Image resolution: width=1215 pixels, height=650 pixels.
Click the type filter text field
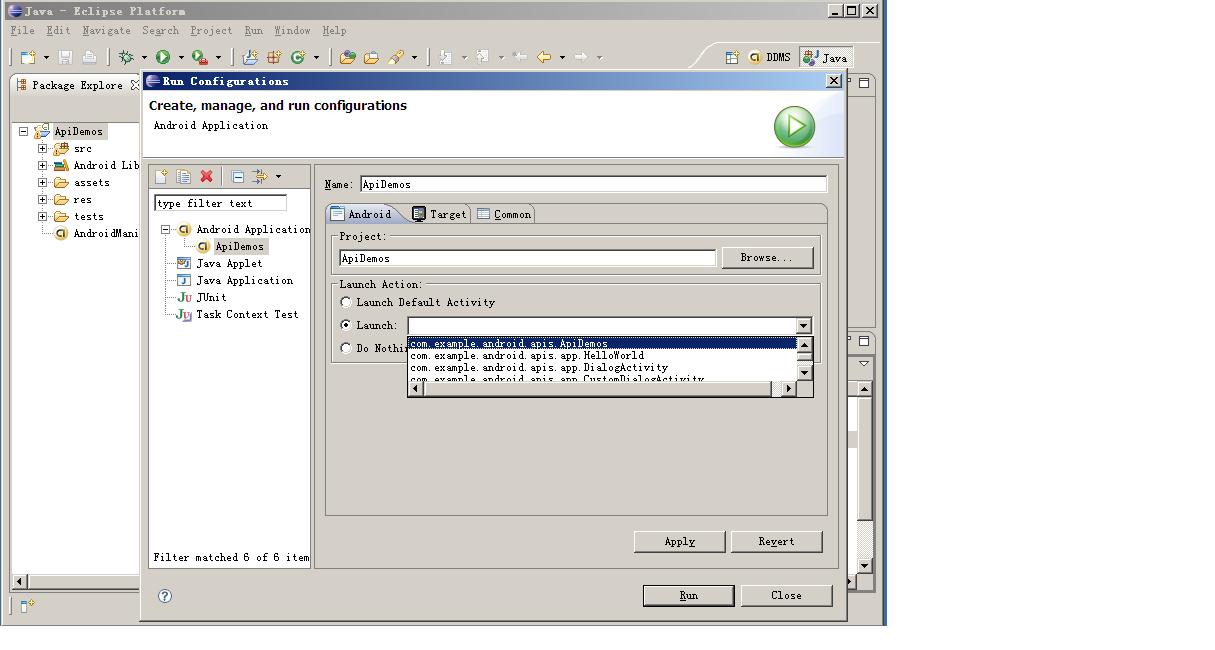coord(220,203)
